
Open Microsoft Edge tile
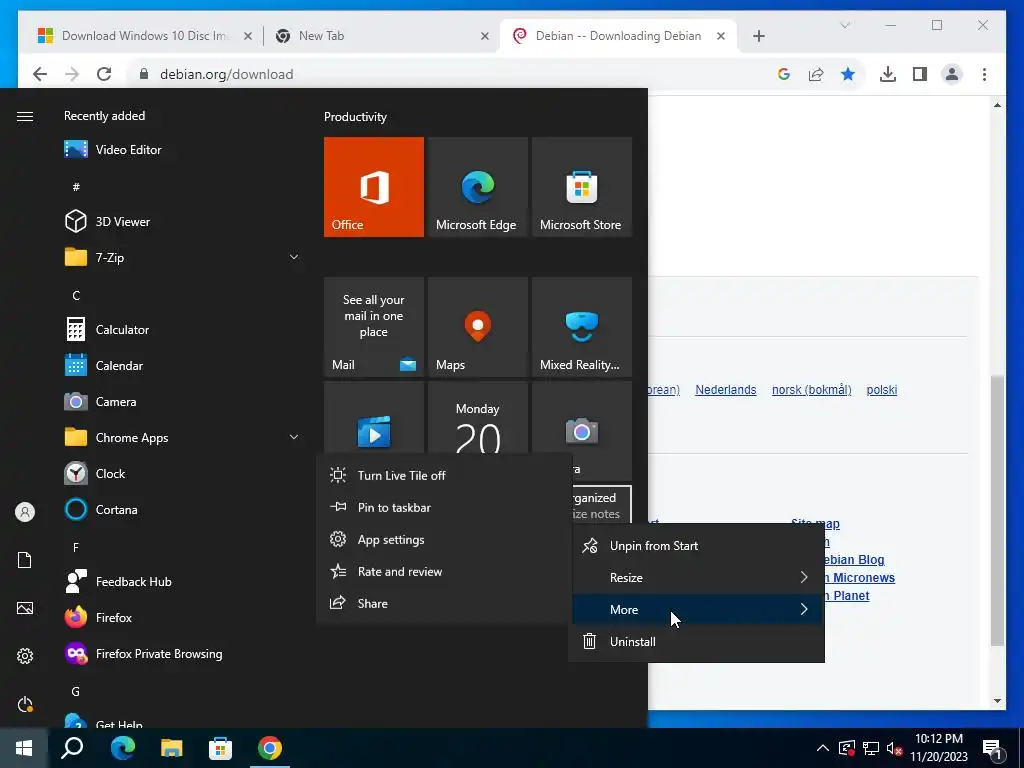click(477, 187)
